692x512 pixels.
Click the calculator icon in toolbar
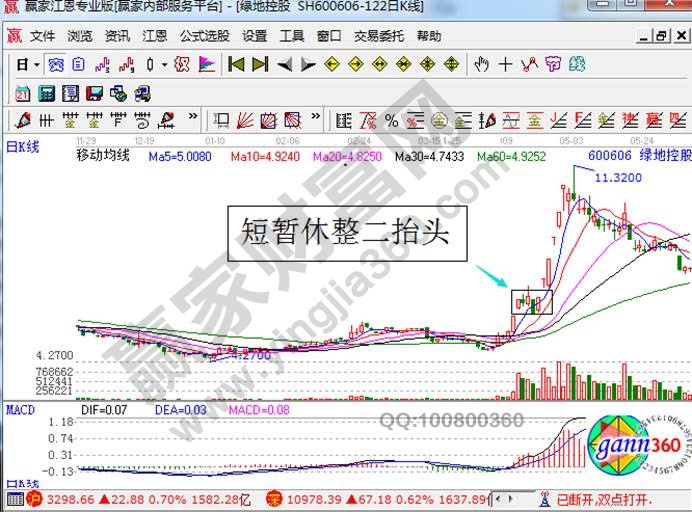point(46,94)
